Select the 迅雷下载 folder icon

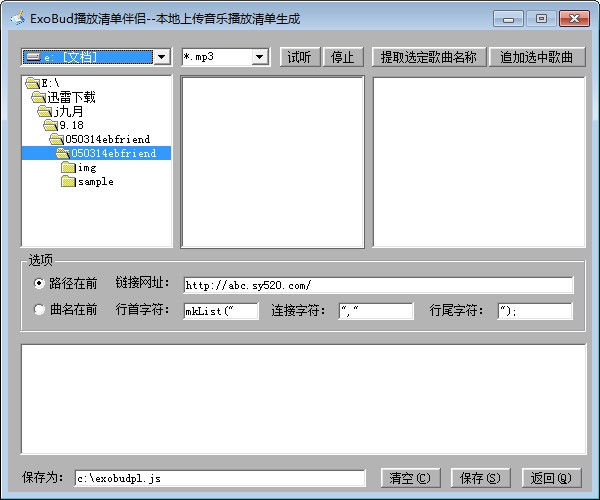[x=39, y=97]
